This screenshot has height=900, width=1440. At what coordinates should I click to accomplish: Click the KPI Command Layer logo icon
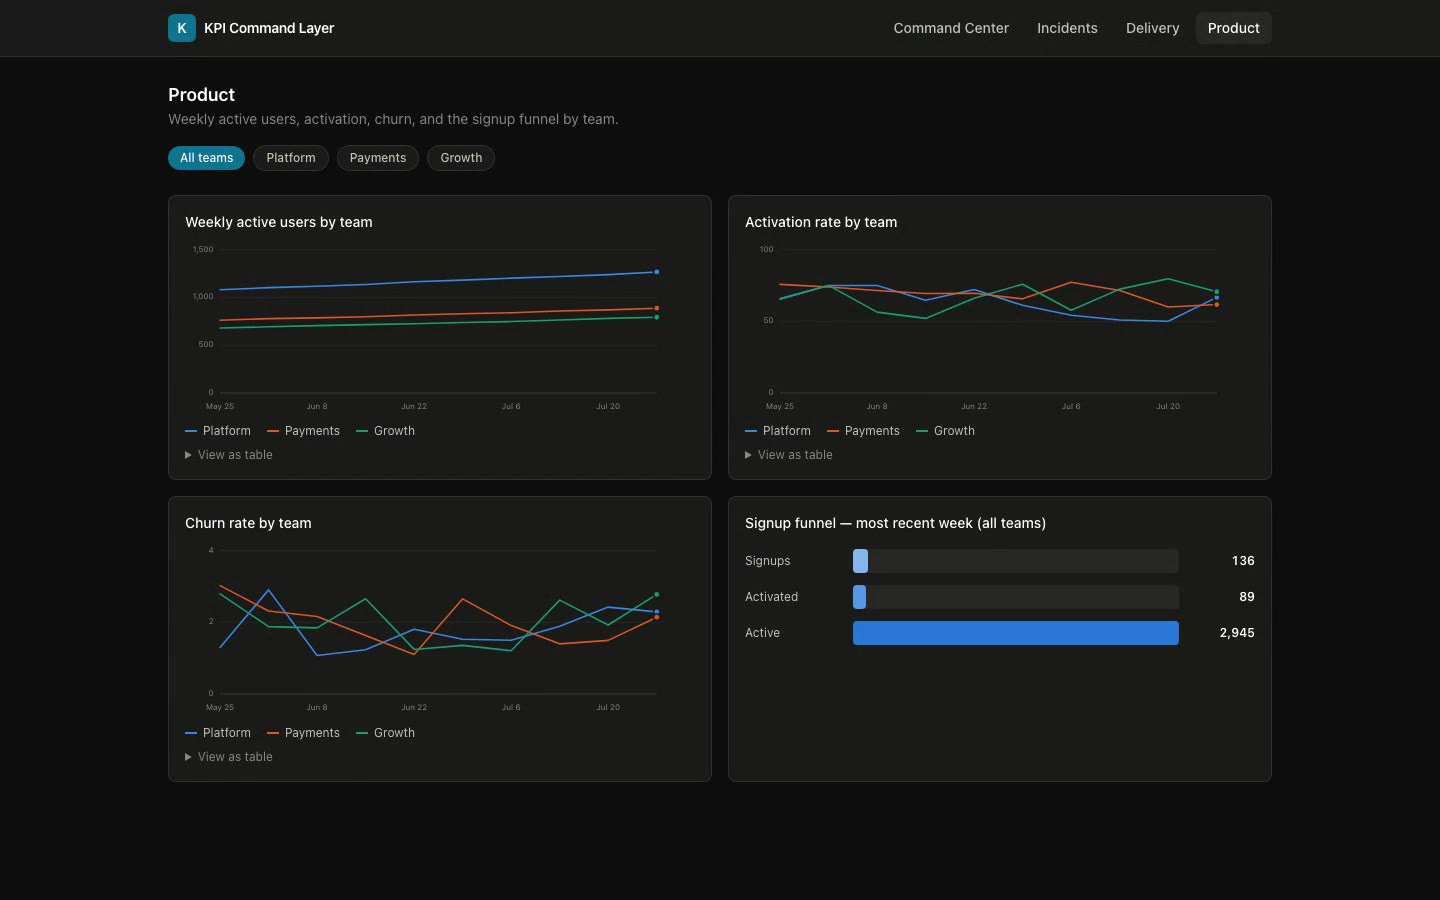tap(182, 28)
